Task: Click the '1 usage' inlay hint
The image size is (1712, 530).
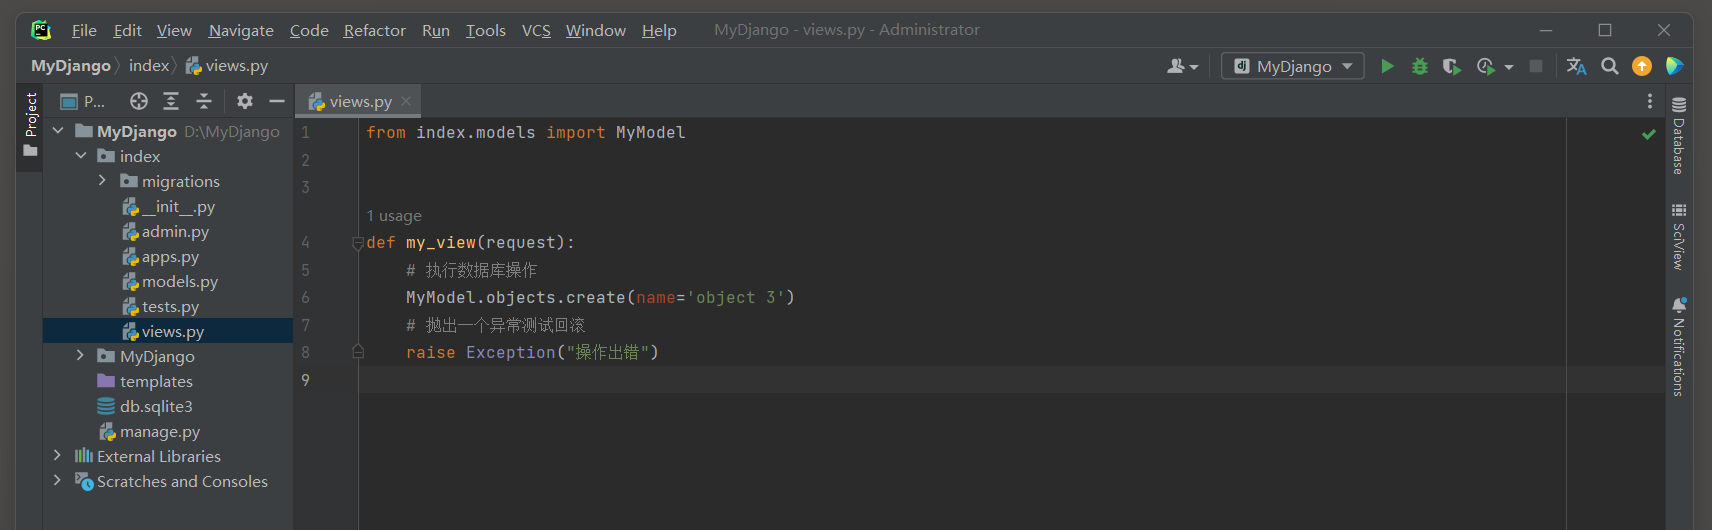Action: click(x=394, y=216)
